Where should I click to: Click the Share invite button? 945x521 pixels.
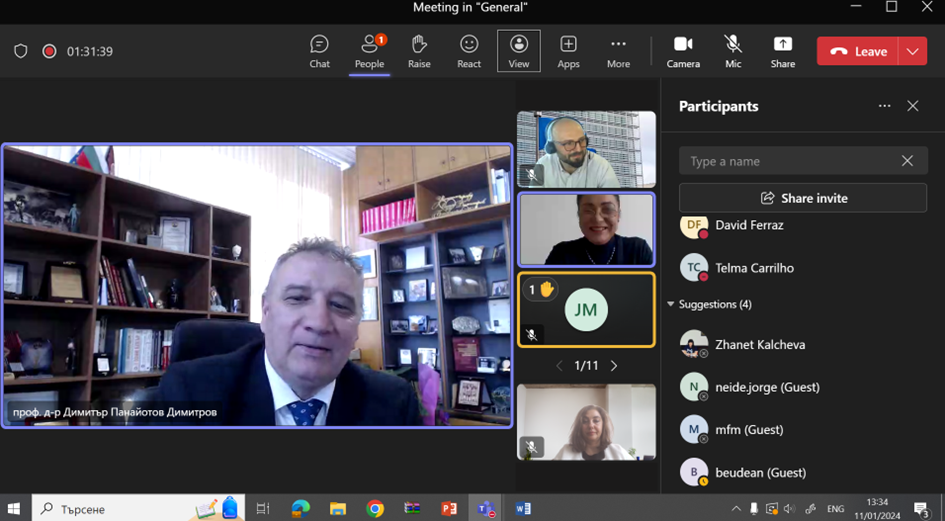803,198
